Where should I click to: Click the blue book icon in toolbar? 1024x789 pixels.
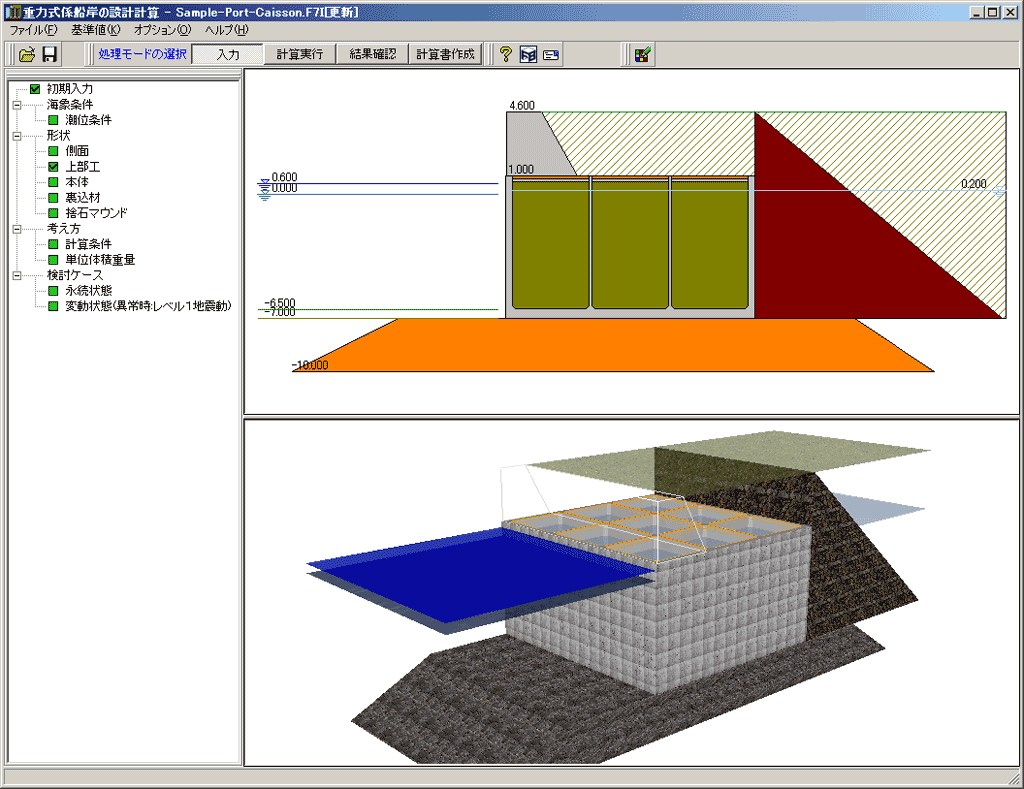tap(528, 54)
